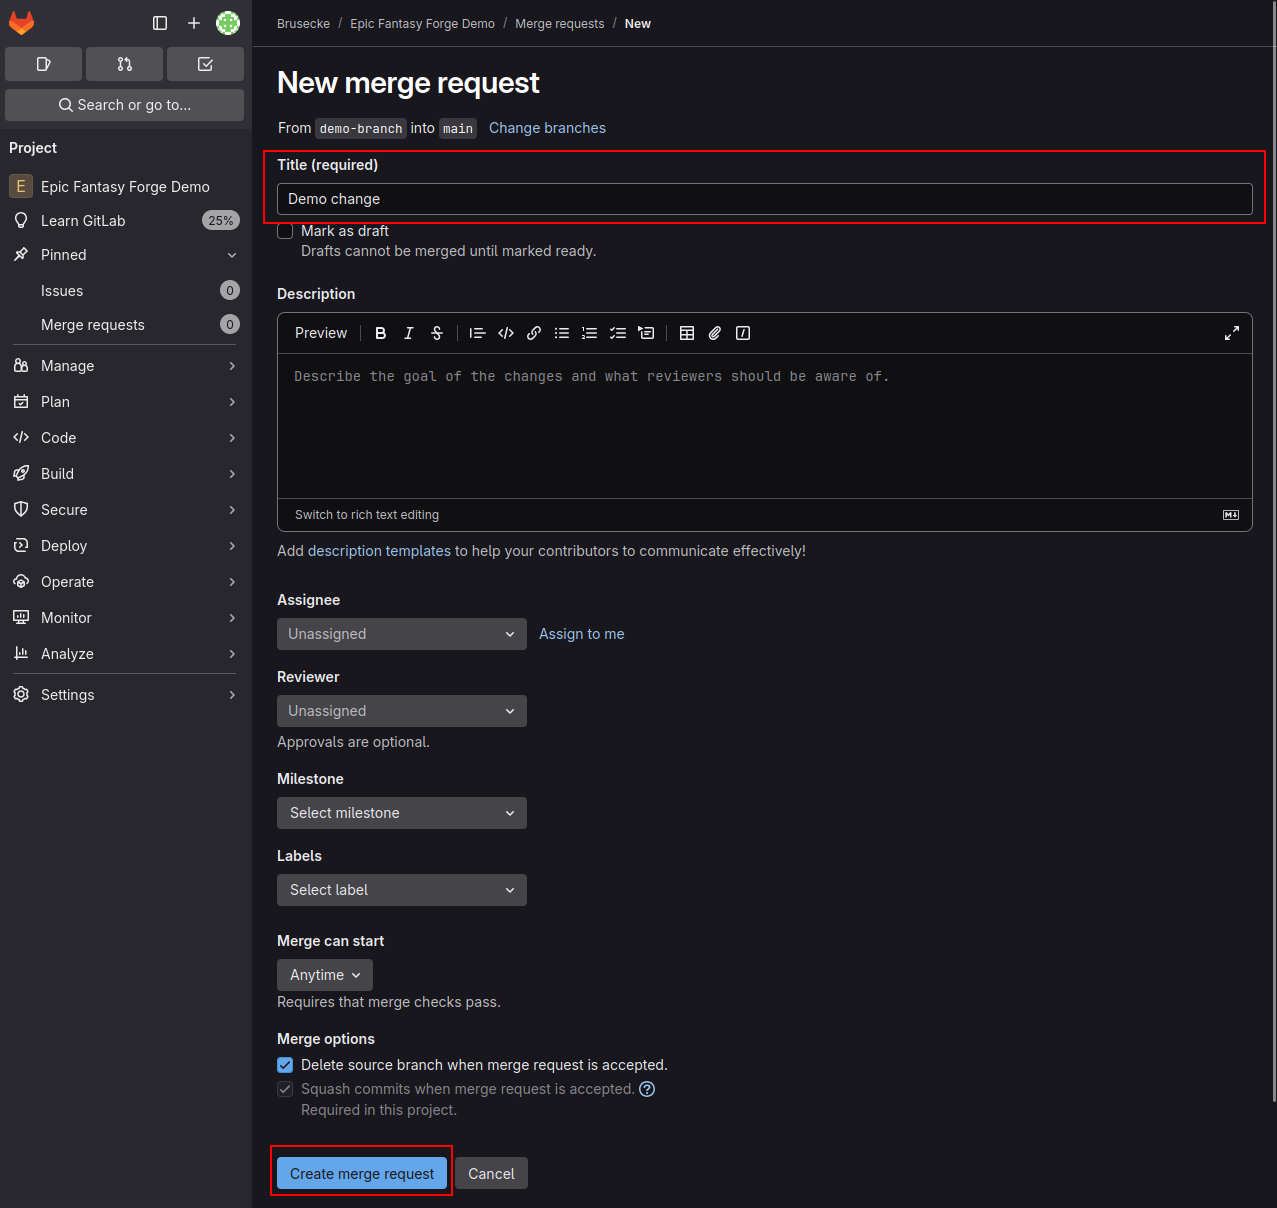The height and width of the screenshot is (1208, 1277).
Task: Open the Select milestone dropdown
Action: coord(402,813)
